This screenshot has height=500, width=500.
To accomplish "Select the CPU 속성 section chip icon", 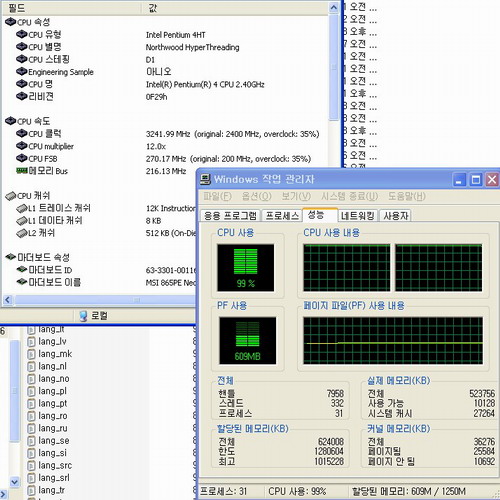I will click(x=10, y=22).
